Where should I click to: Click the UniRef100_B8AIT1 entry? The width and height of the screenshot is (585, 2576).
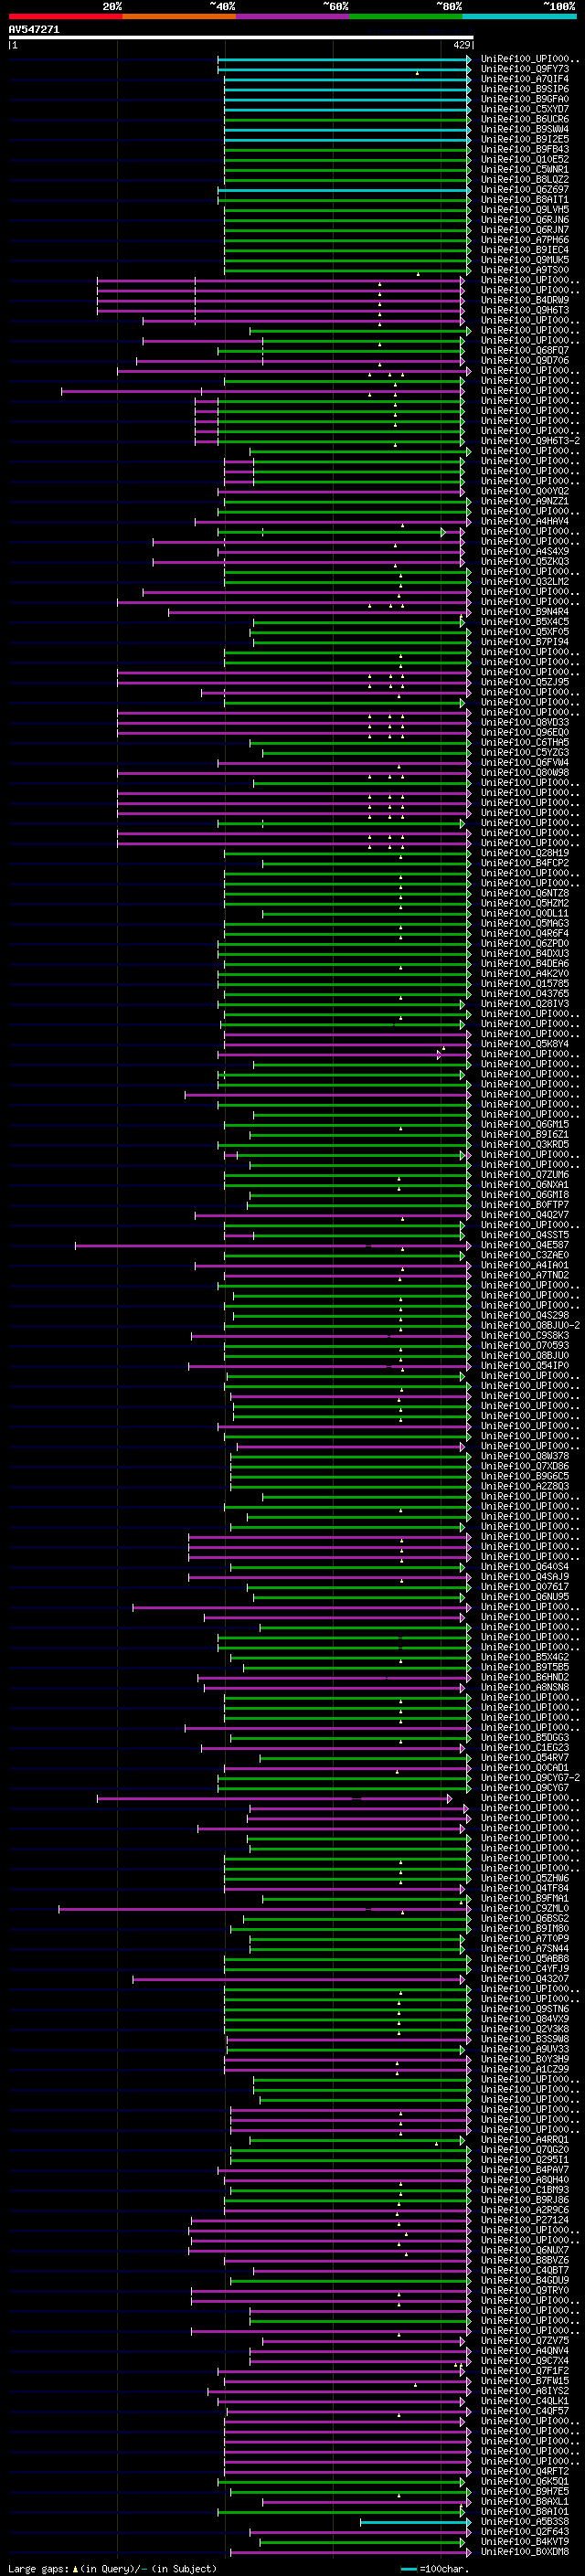524,199
